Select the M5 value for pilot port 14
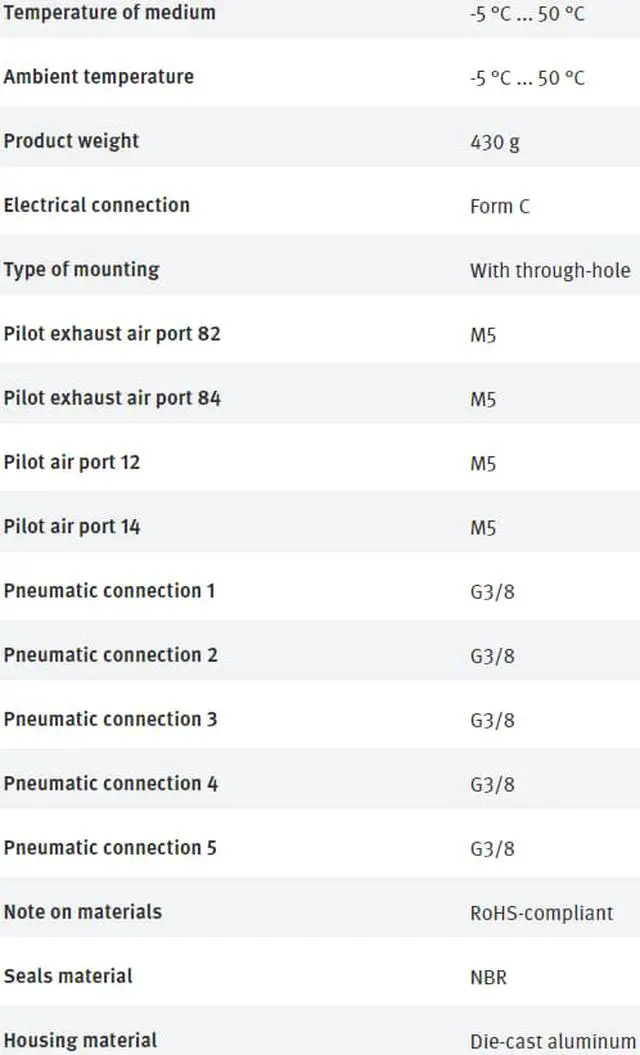This screenshot has height=1055, width=640. pyautogui.click(x=483, y=527)
